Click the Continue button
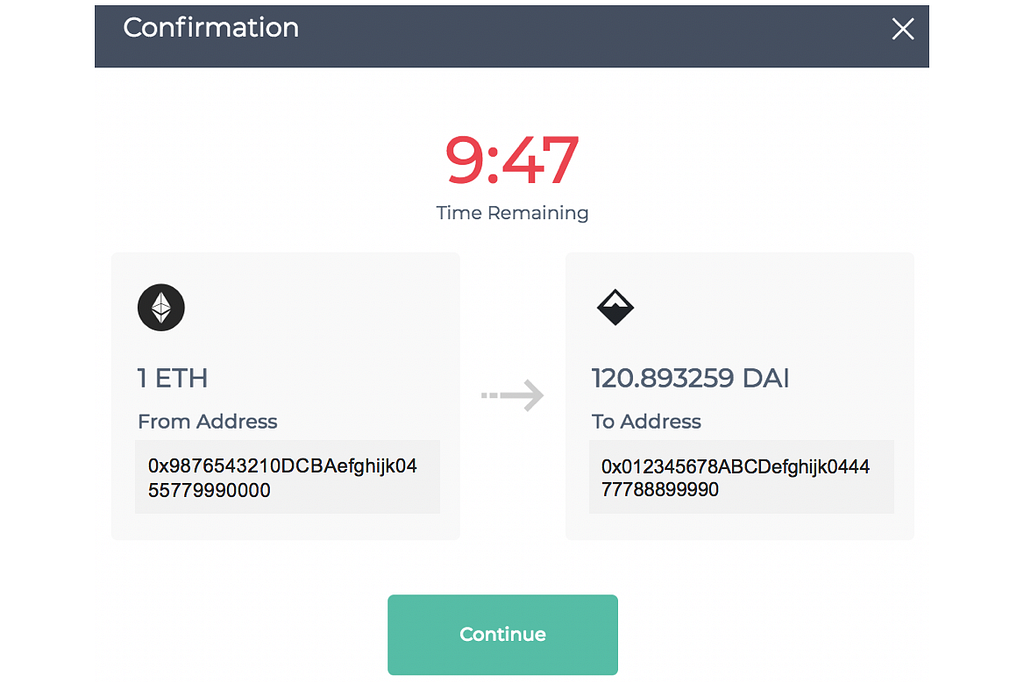 pyautogui.click(x=502, y=634)
